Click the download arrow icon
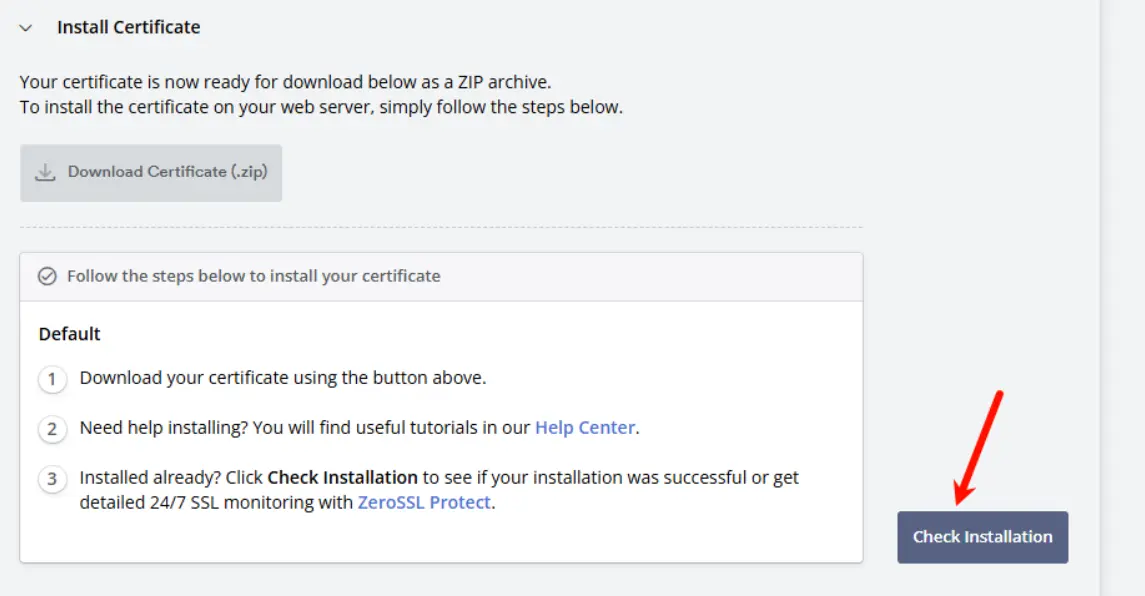Viewport: 1145px width, 596px height. tap(45, 172)
